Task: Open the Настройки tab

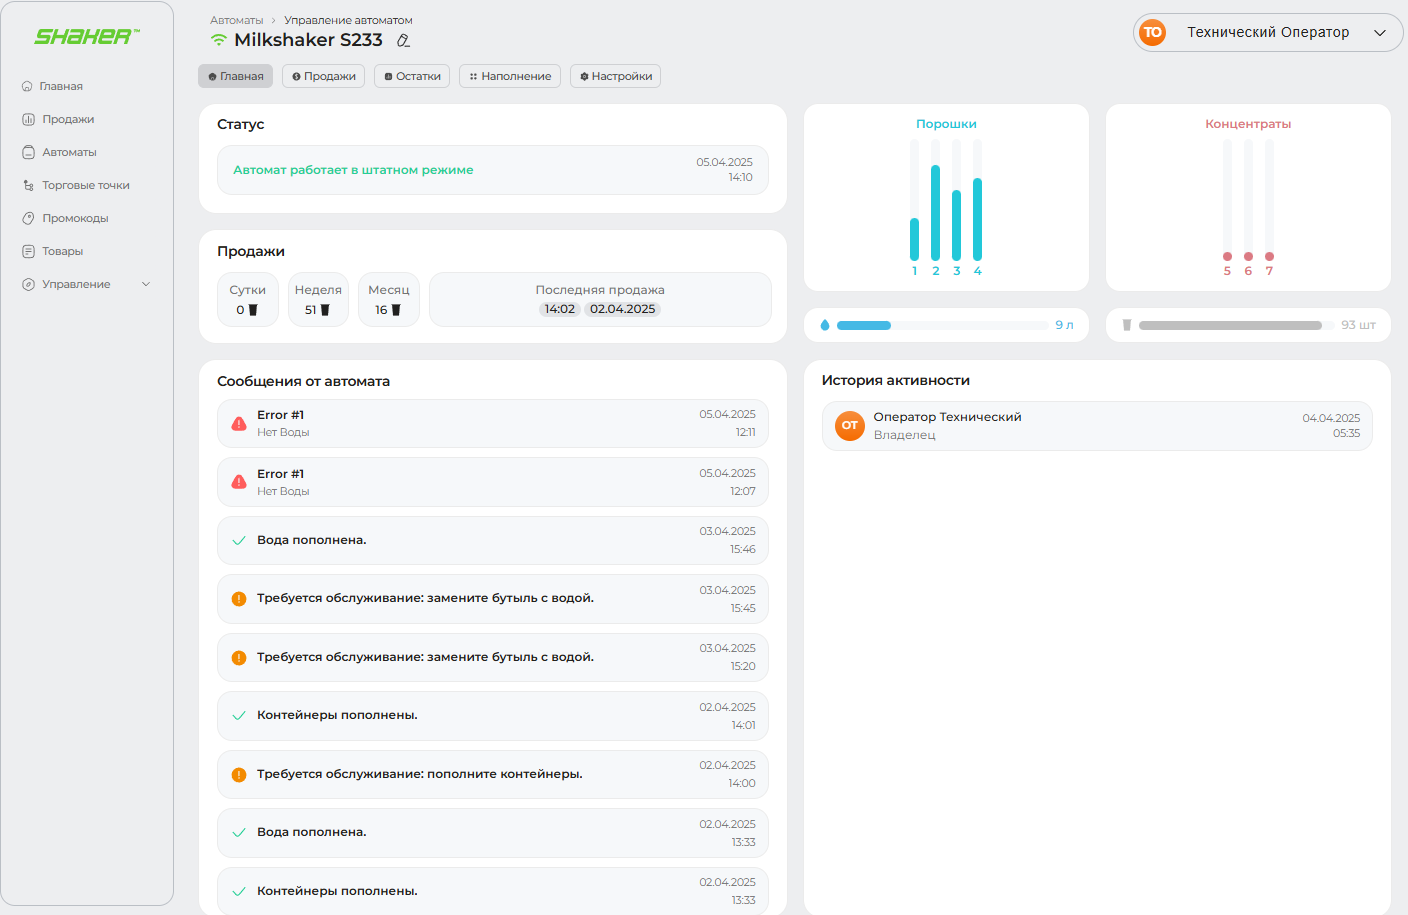Action: [x=615, y=76]
